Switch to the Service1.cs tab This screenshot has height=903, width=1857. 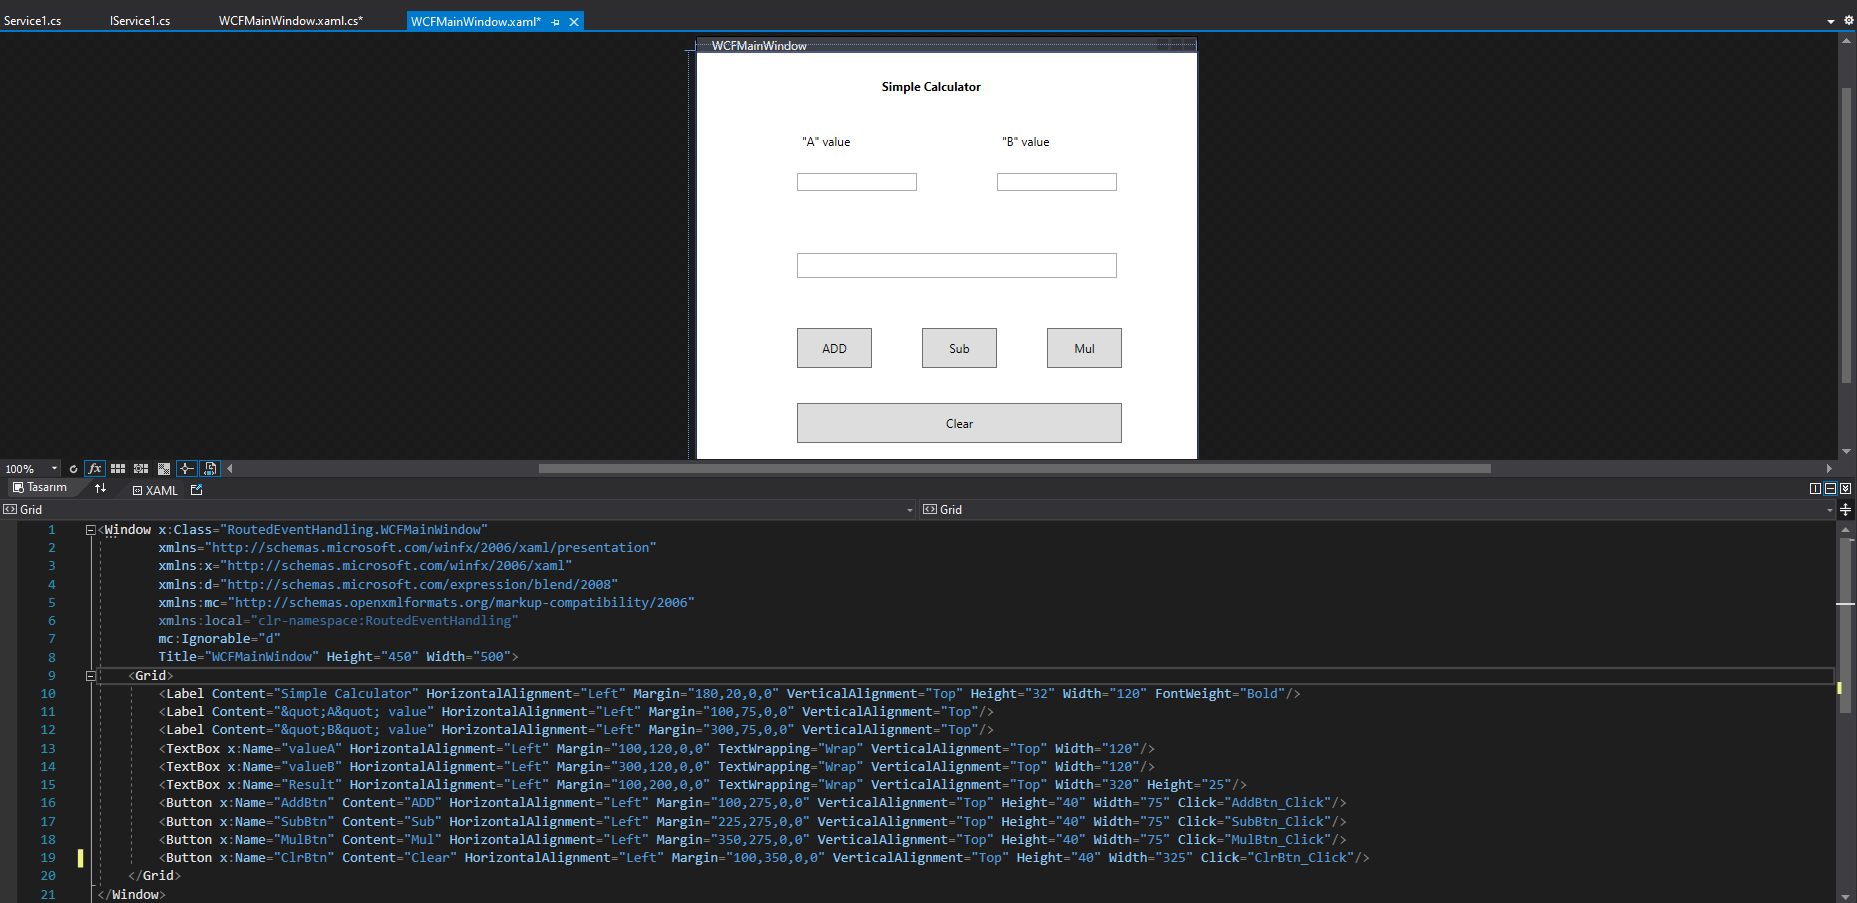tap(33, 19)
